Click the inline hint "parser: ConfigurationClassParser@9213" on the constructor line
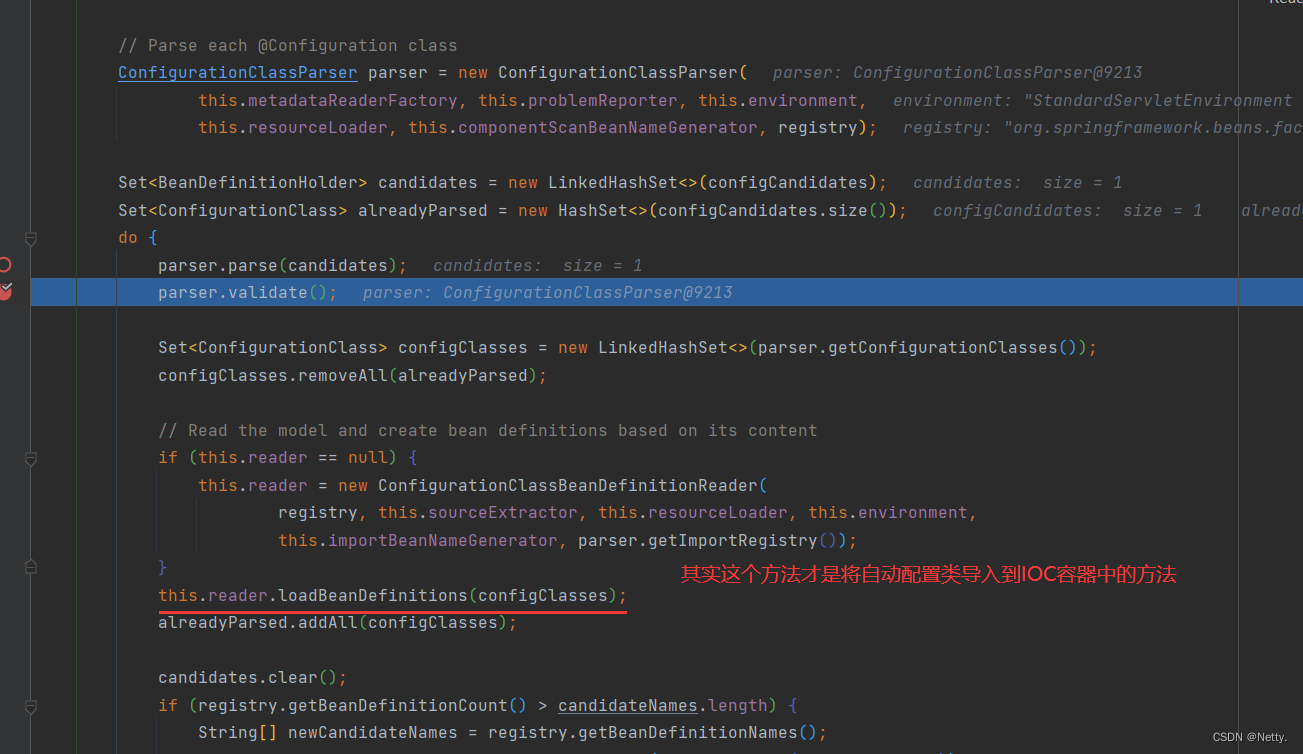 pos(957,72)
